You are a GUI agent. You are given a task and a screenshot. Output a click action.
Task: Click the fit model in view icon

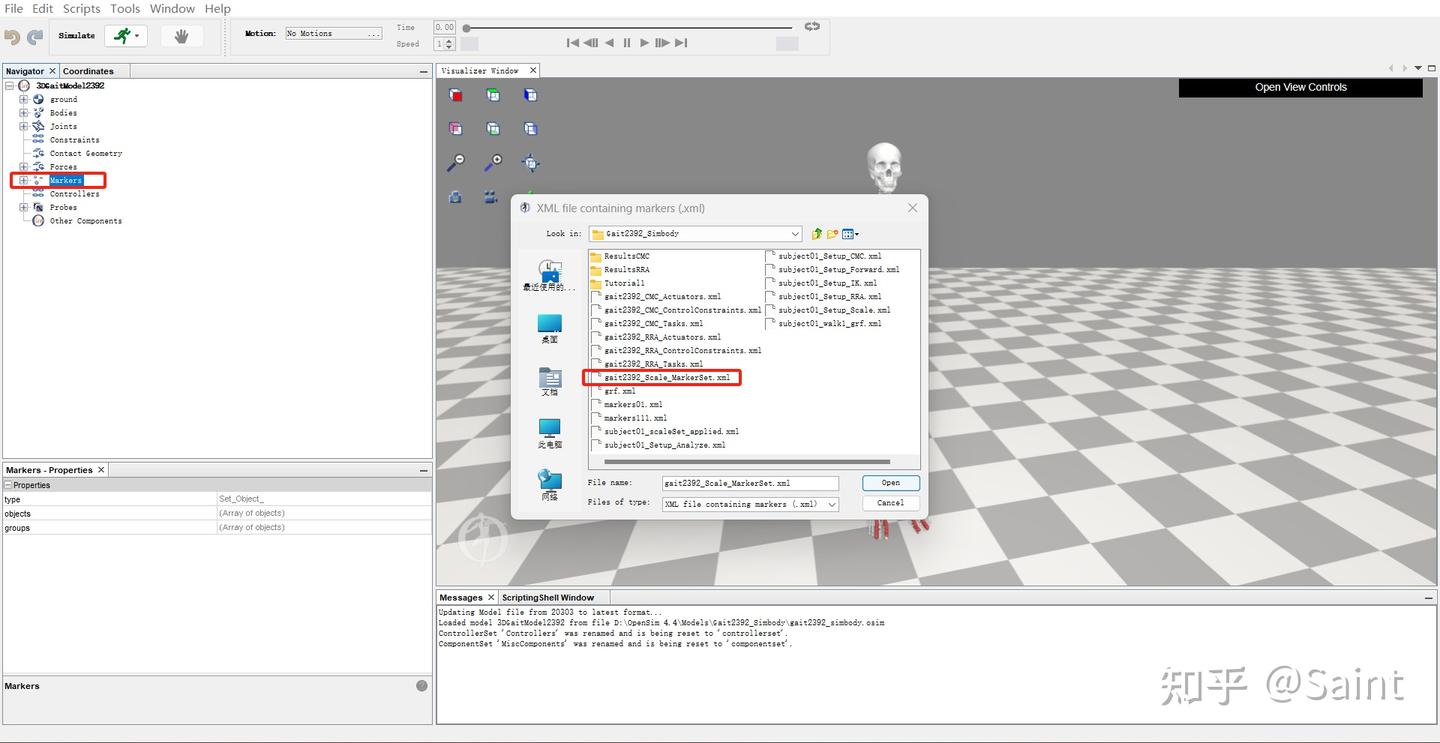pos(530,162)
